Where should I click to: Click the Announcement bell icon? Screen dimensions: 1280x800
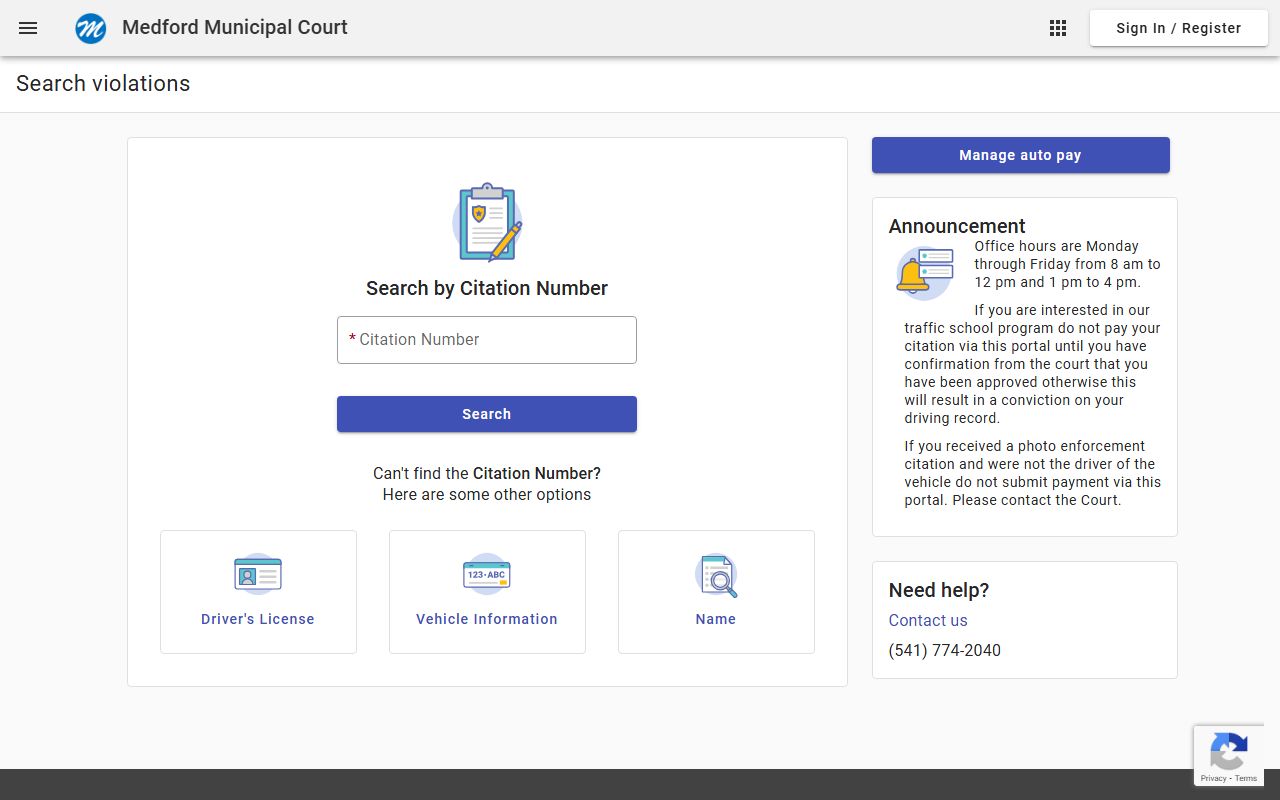pyautogui.click(x=924, y=272)
